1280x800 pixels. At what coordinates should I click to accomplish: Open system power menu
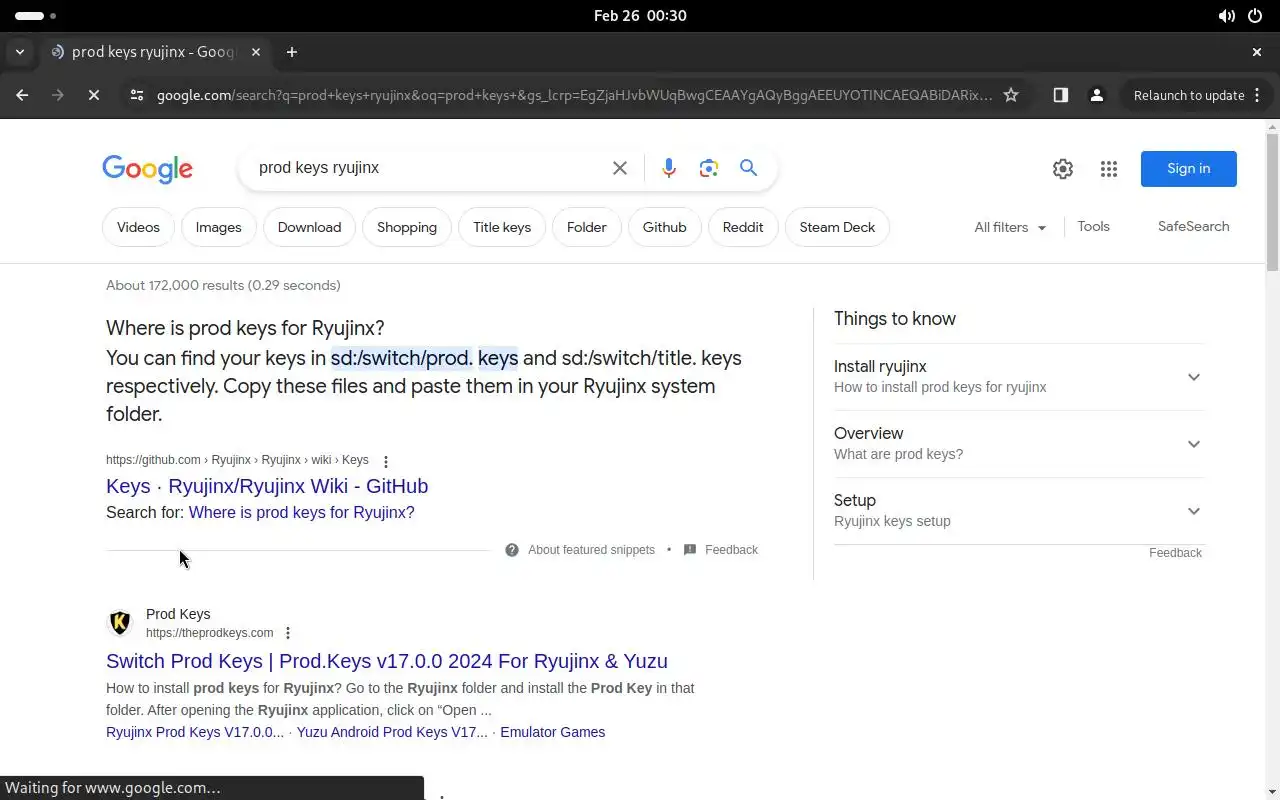tap(1256, 16)
